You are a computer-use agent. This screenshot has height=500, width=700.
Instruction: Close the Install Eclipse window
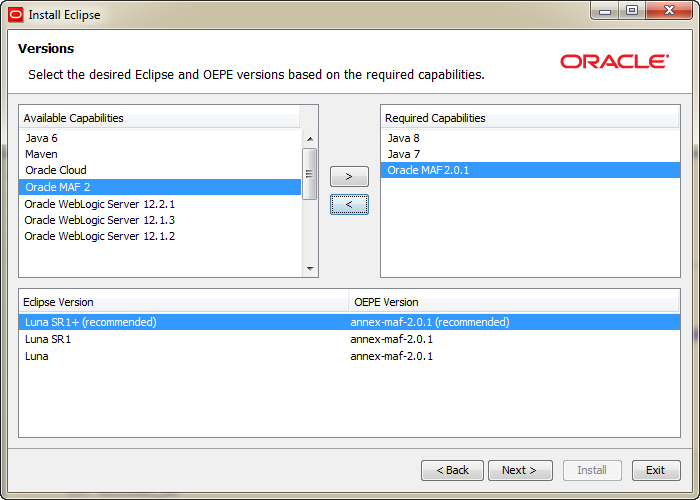pyautogui.click(x=669, y=11)
